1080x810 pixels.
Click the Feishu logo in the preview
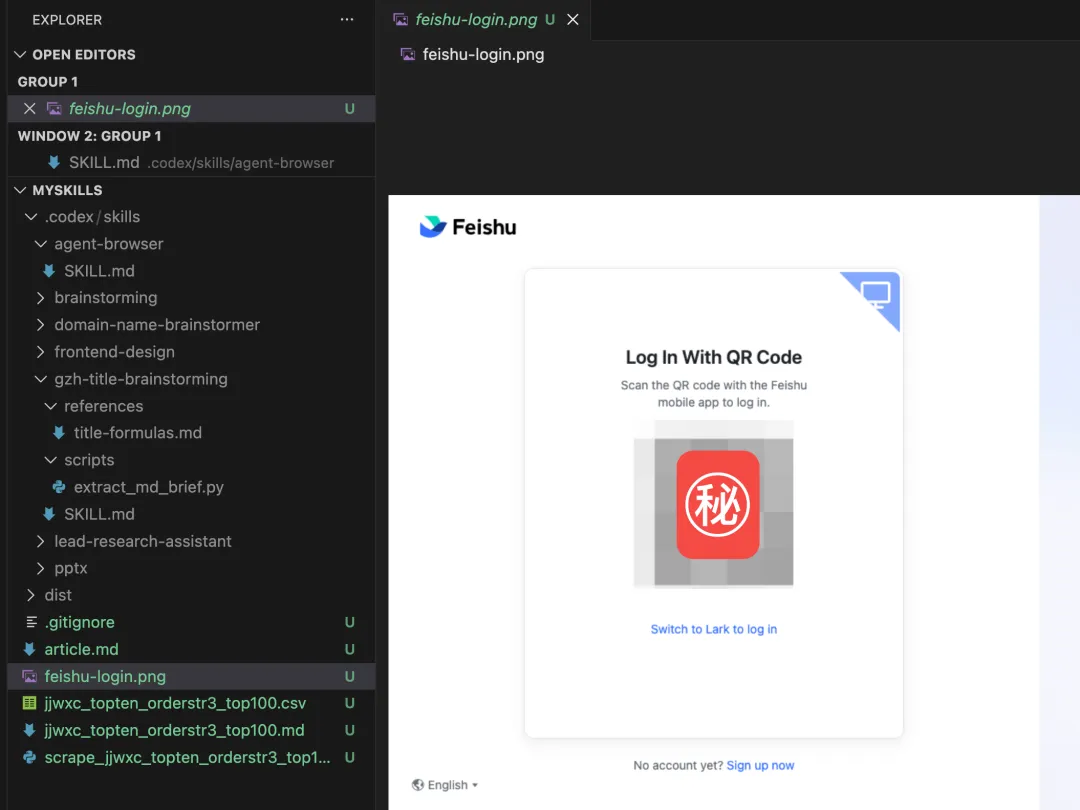[x=468, y=227]
